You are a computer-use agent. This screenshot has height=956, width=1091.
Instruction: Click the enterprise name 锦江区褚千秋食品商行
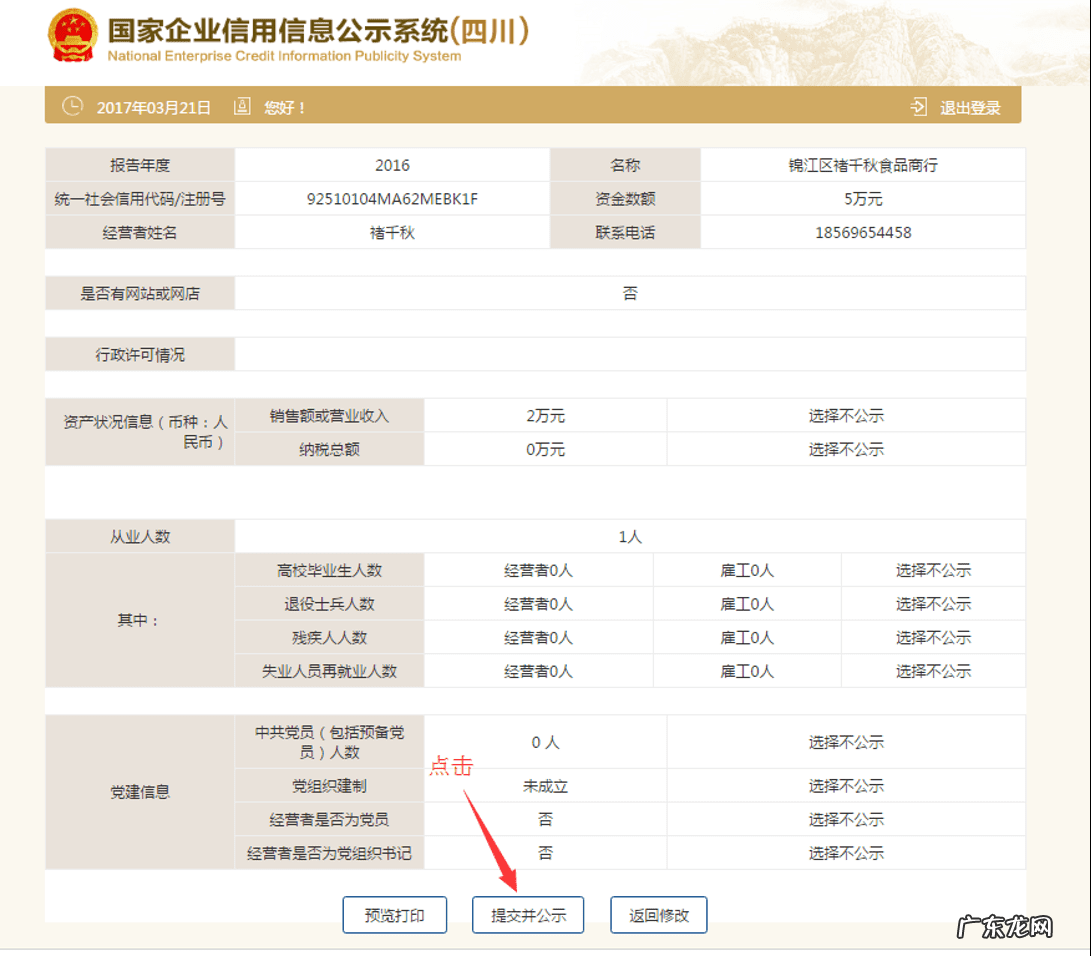(x=862, y=166)
